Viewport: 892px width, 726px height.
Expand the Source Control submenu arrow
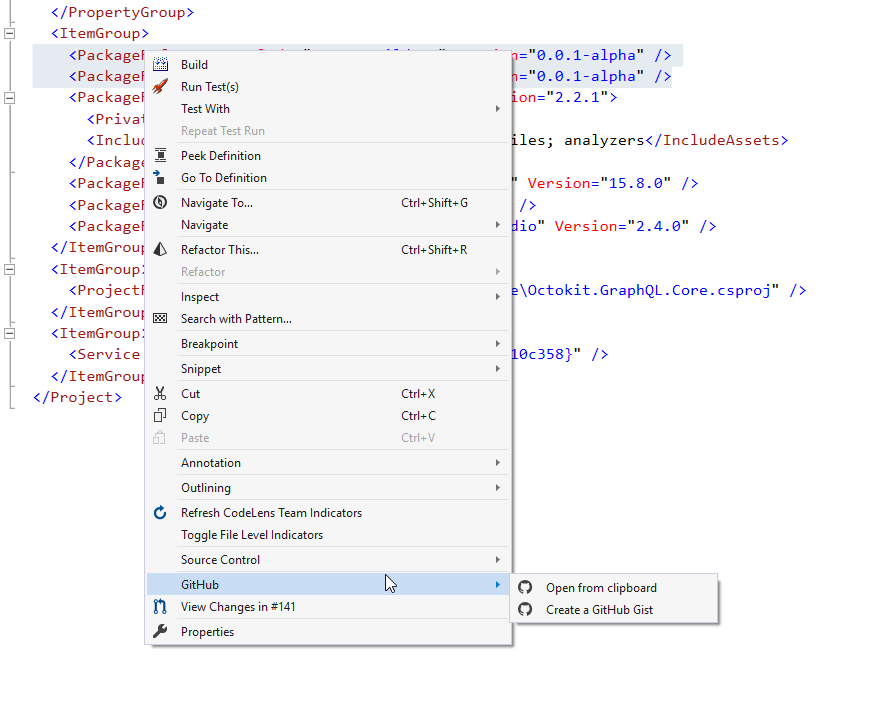pyautogui.click(x=498, y=560)
